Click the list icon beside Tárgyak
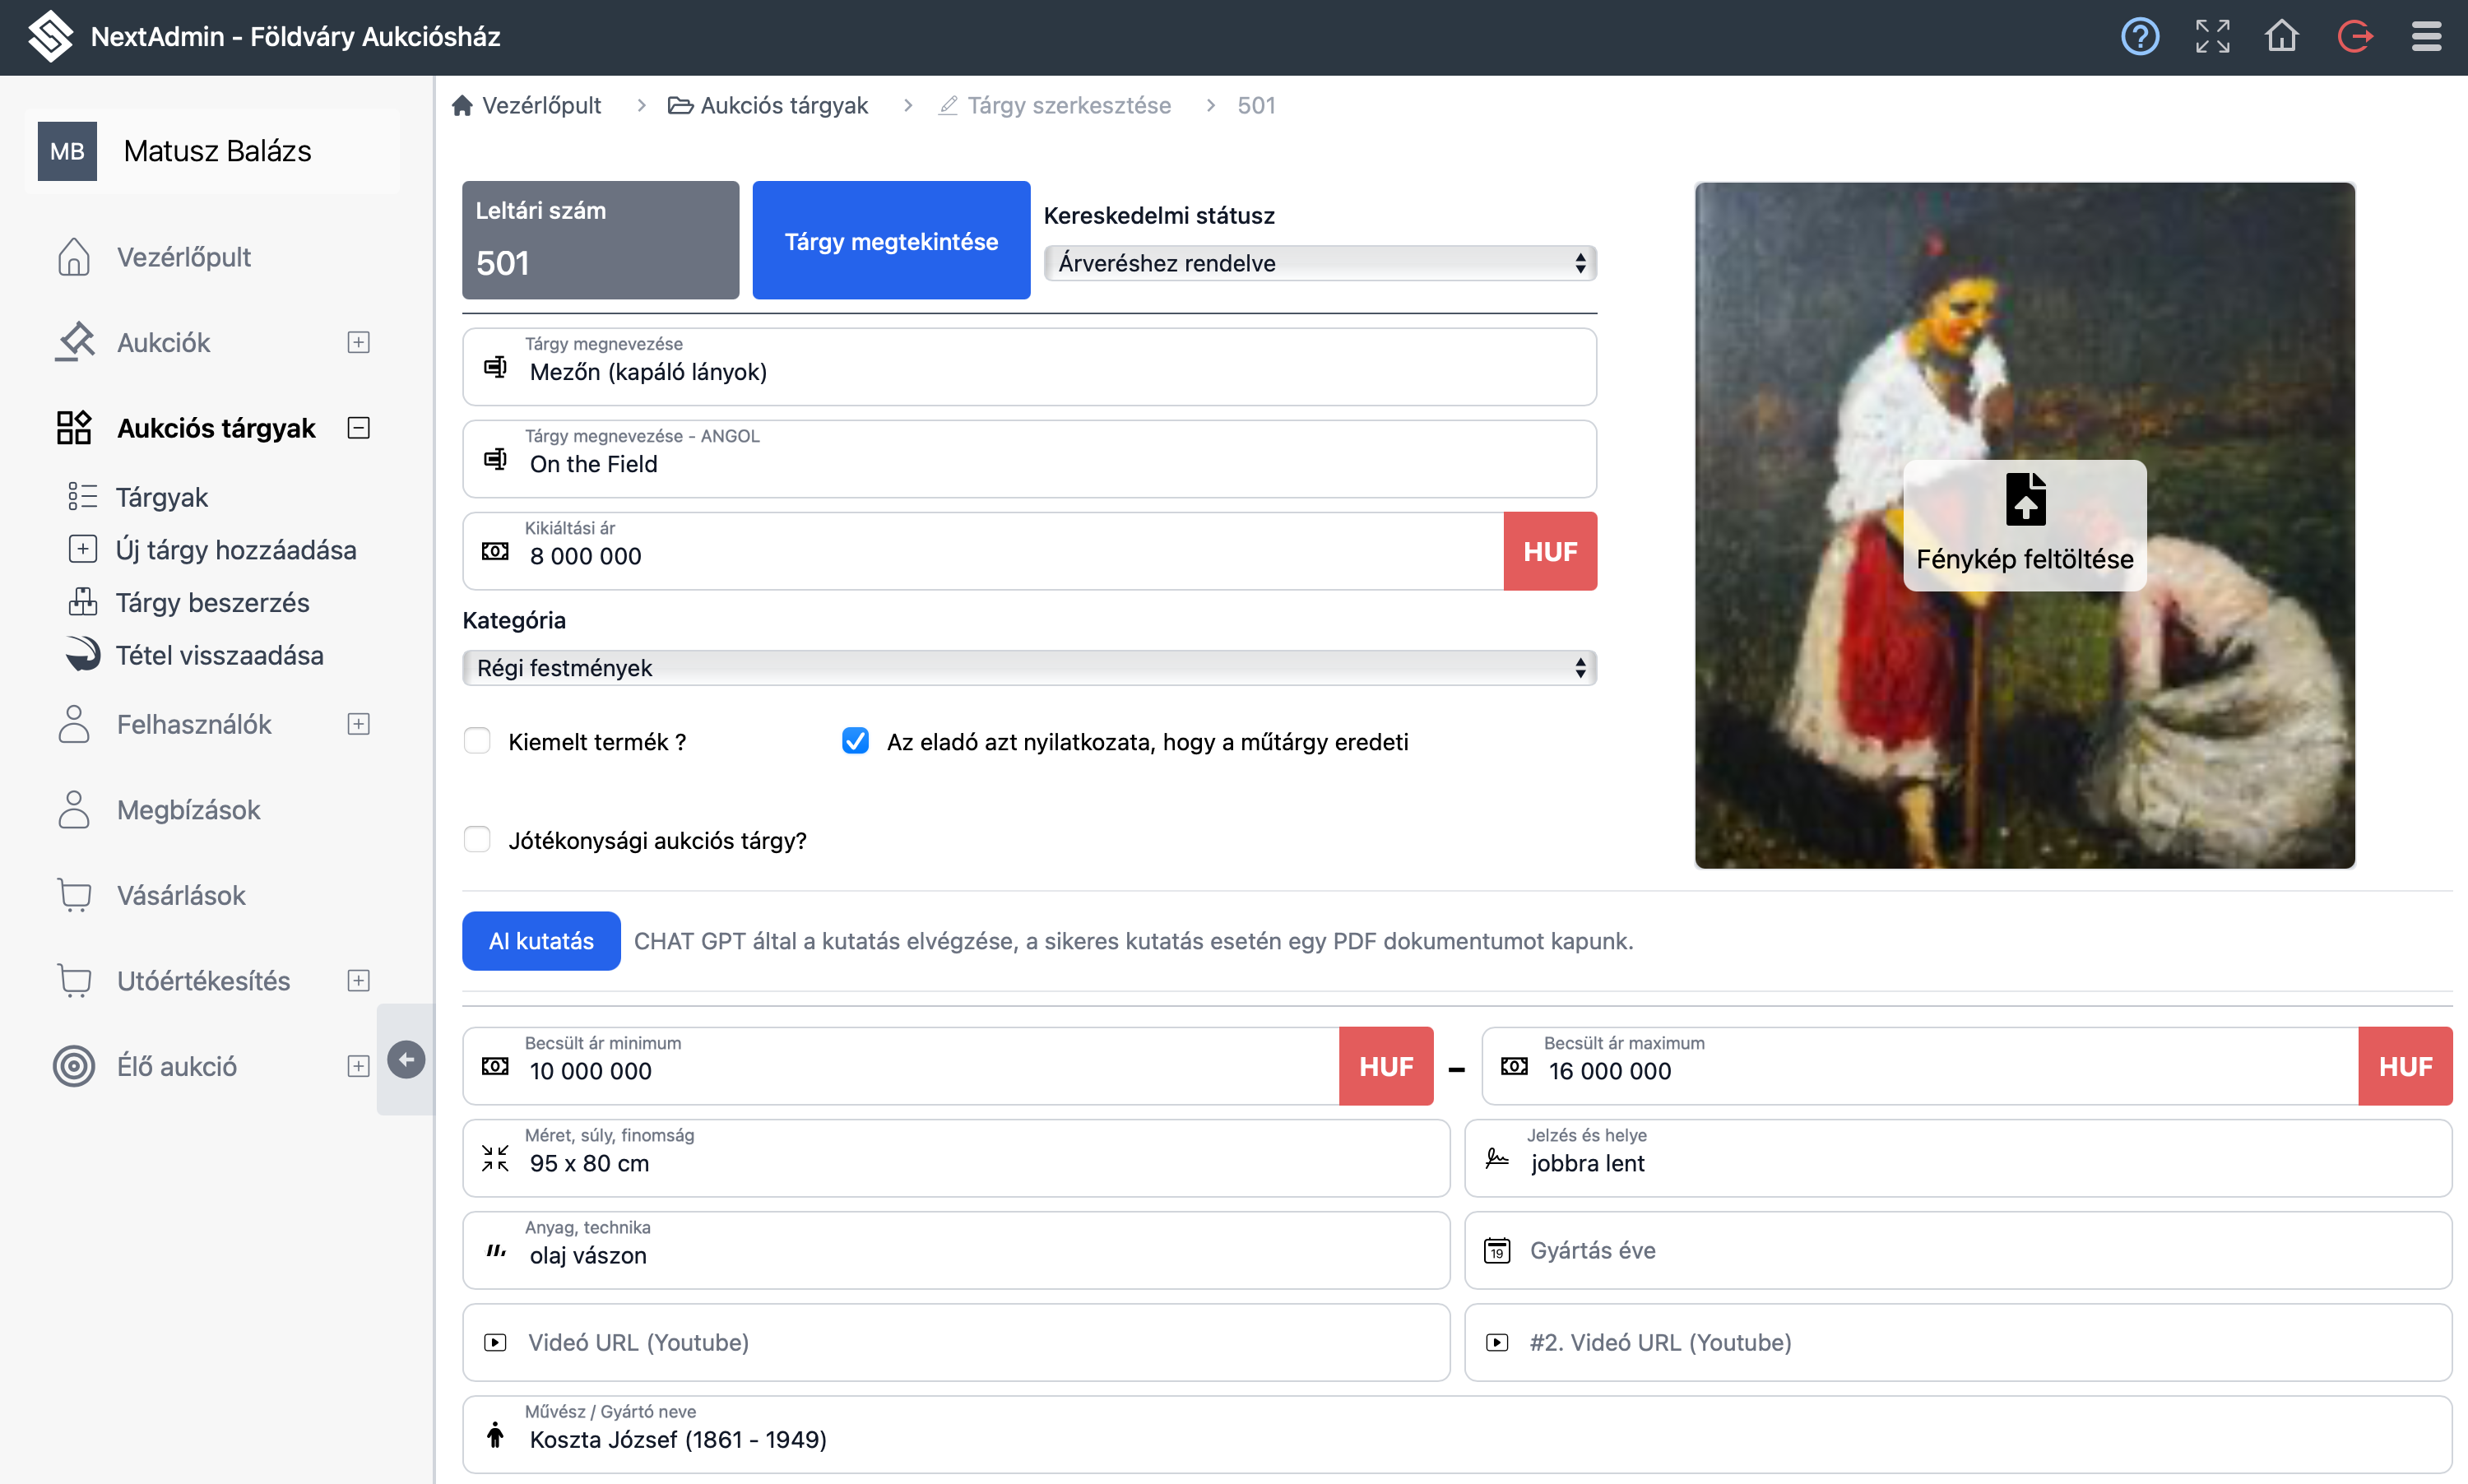Screen dimensions: 2468x1484 coord(82,496)
